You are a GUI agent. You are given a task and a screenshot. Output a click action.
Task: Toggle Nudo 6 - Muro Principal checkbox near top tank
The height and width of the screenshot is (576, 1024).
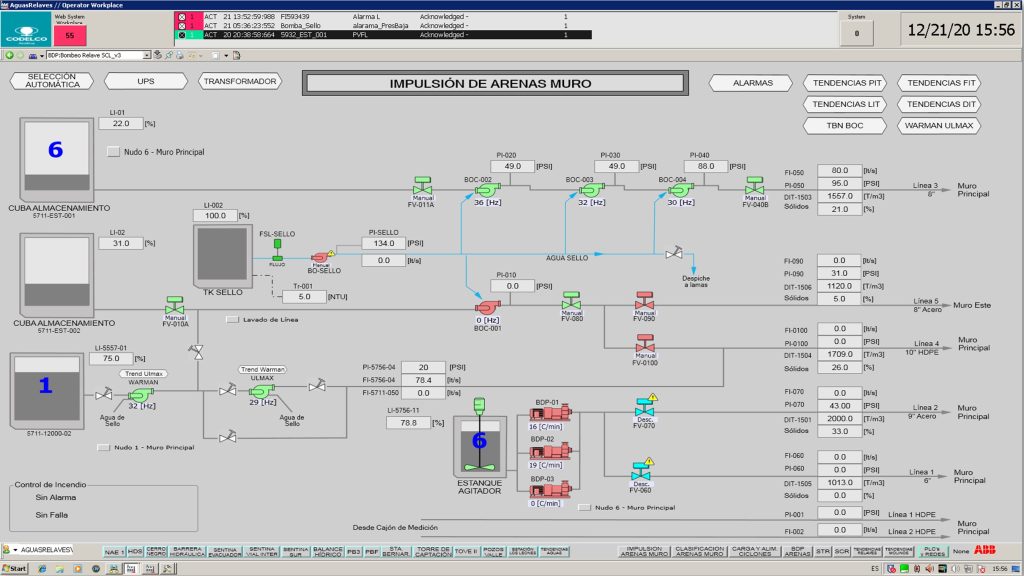point(113,152)
